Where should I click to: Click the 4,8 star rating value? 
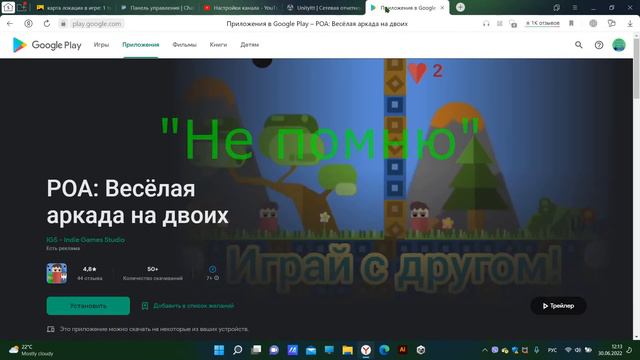pos(90,269)
